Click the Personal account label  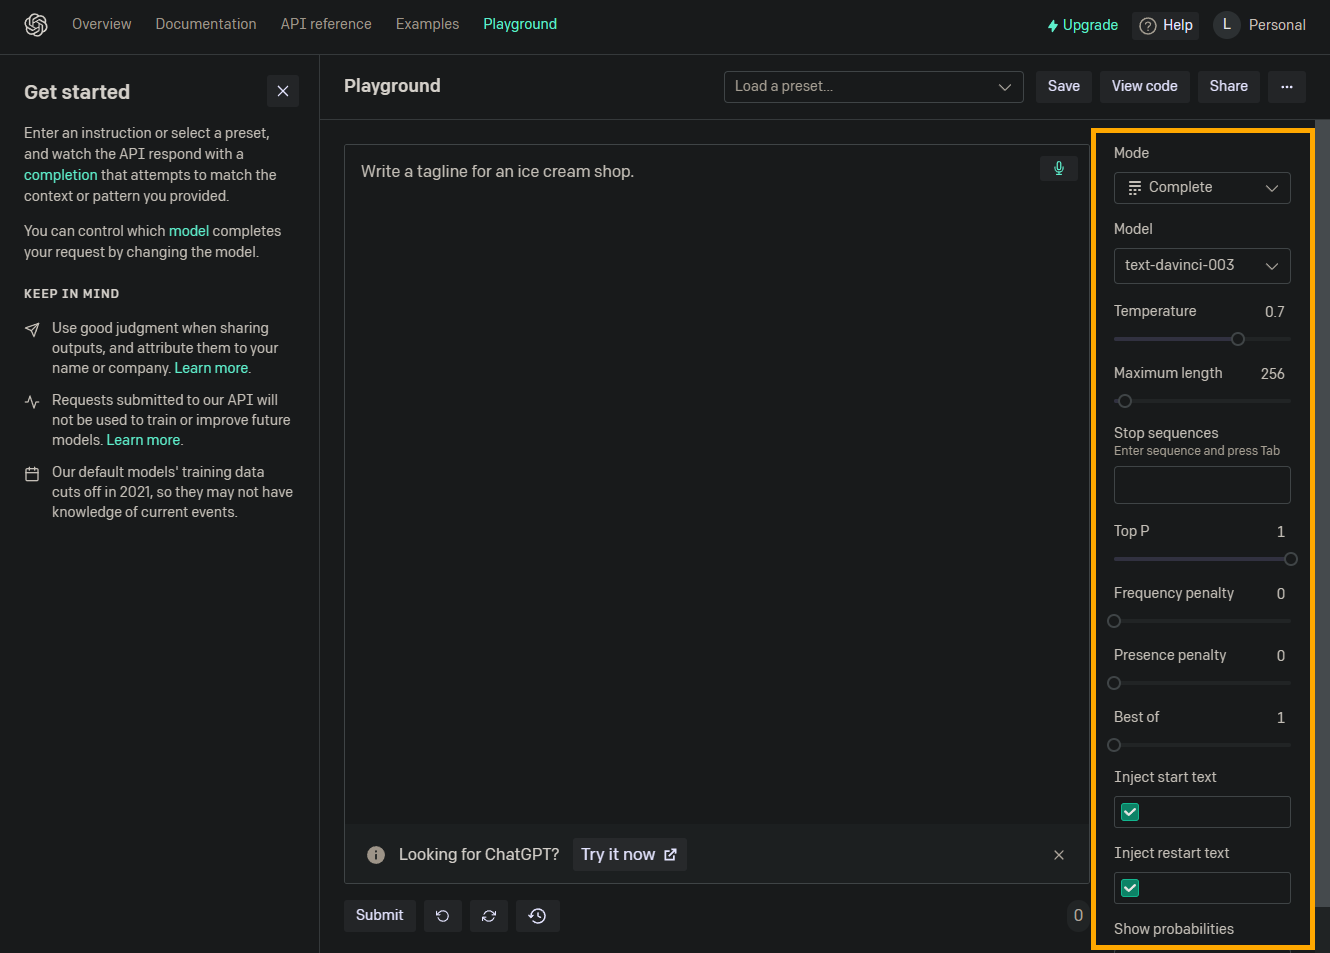(x=1277, y=25)
